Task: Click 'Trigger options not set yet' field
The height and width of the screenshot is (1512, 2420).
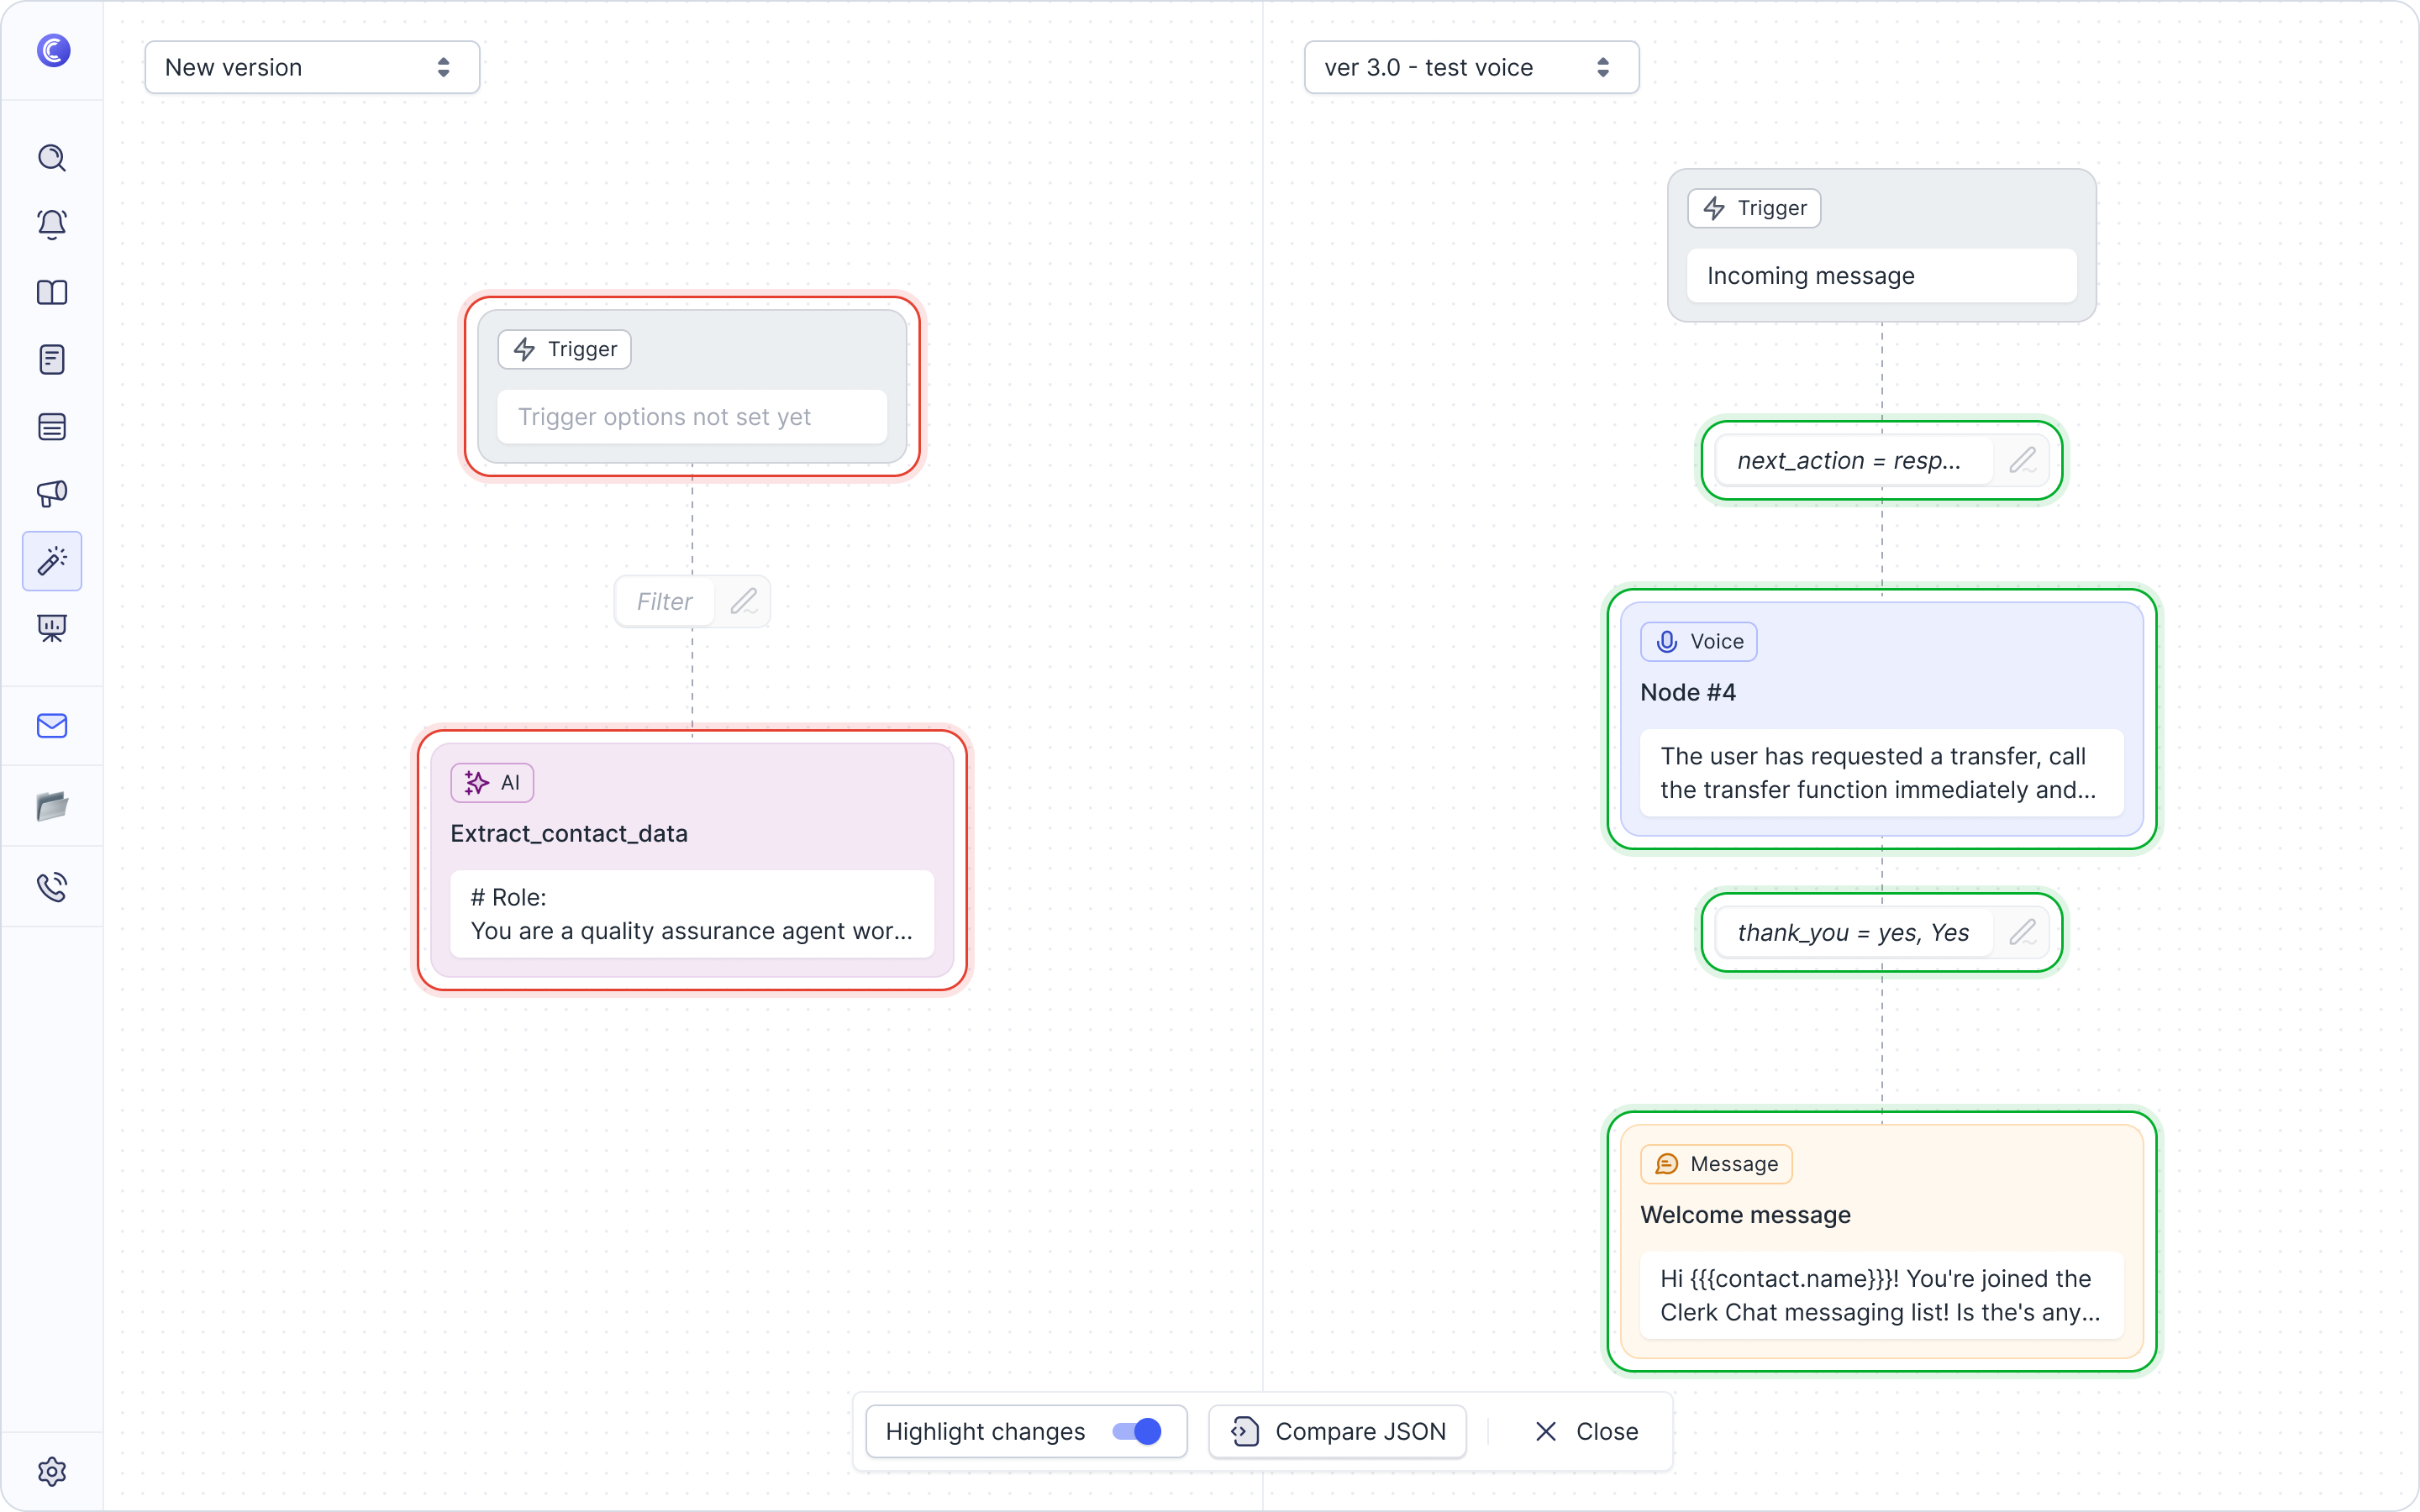Action: pos(692,417)
